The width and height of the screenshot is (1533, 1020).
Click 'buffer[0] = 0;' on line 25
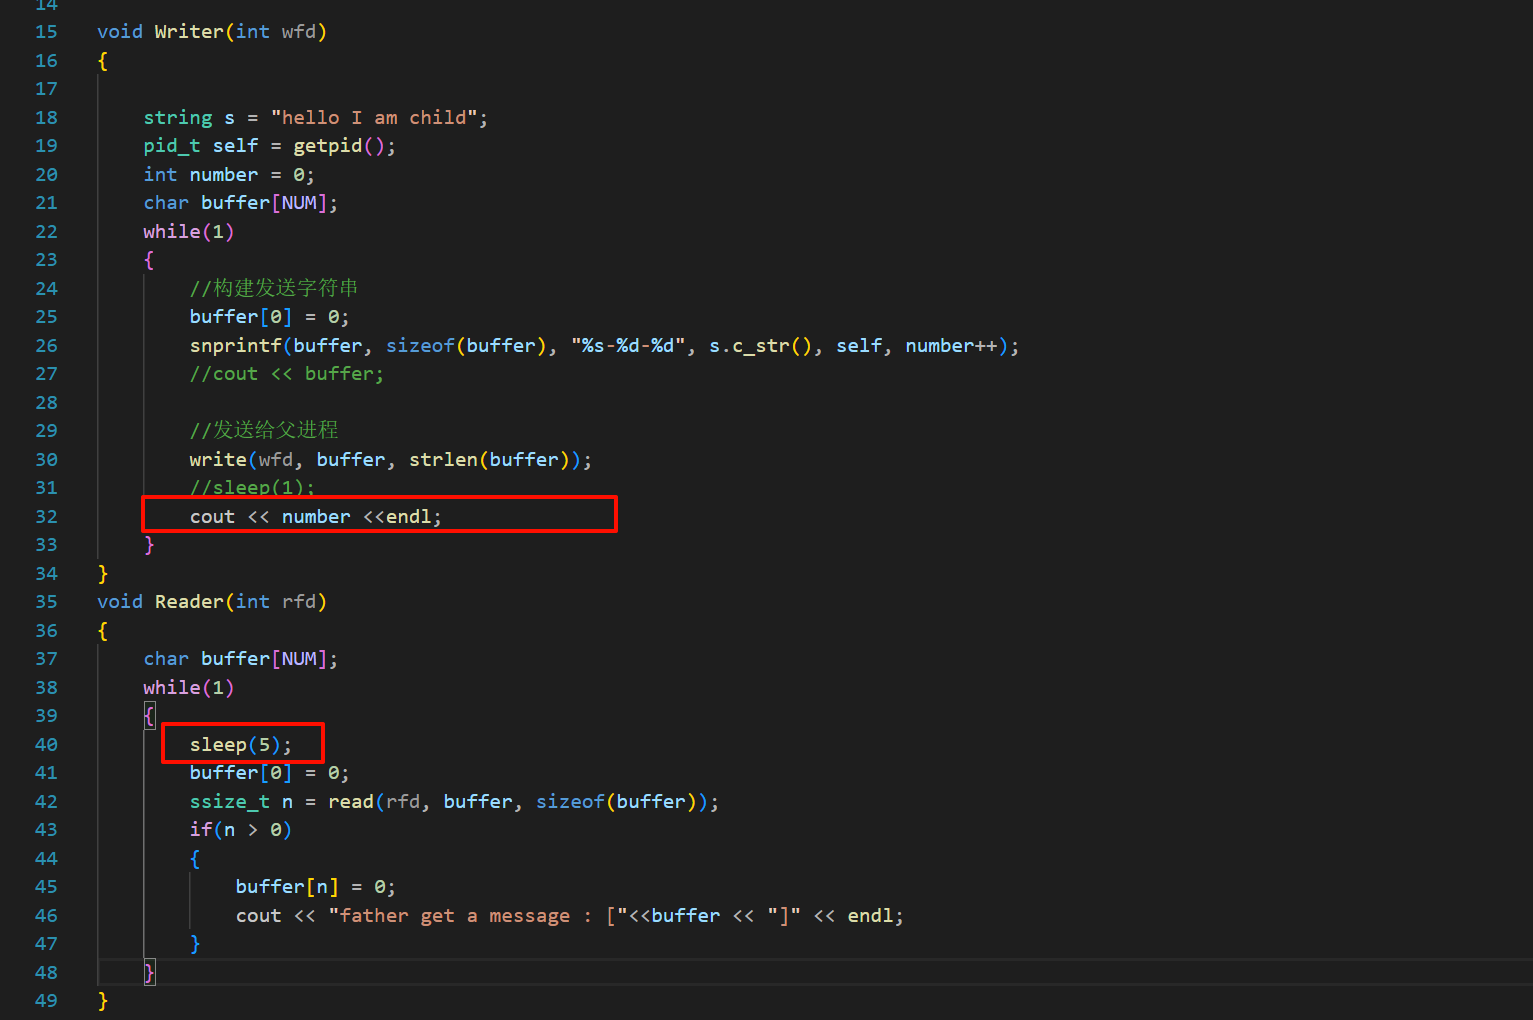tap(270, 317)
